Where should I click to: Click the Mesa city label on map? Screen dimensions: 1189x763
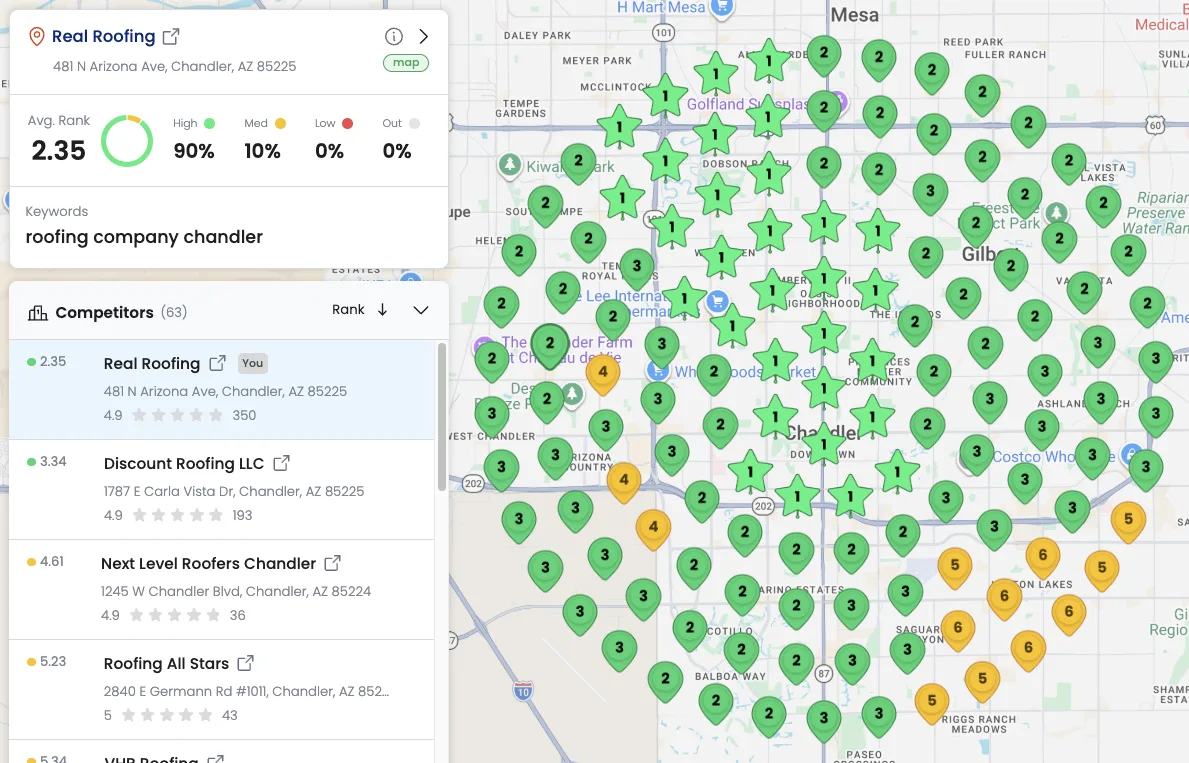click(x=855, y=14)
